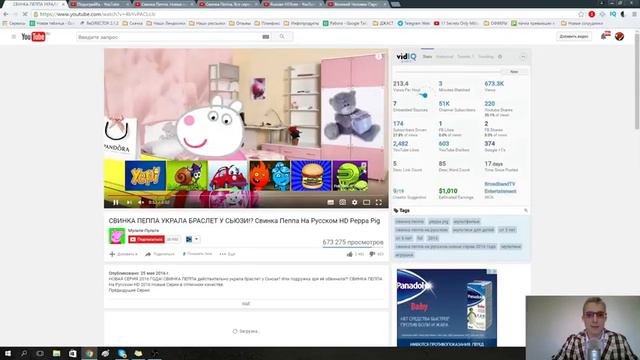Click the vidIQ slider Now handle
This screenshot has width=640, height=360.
(514, 72)
